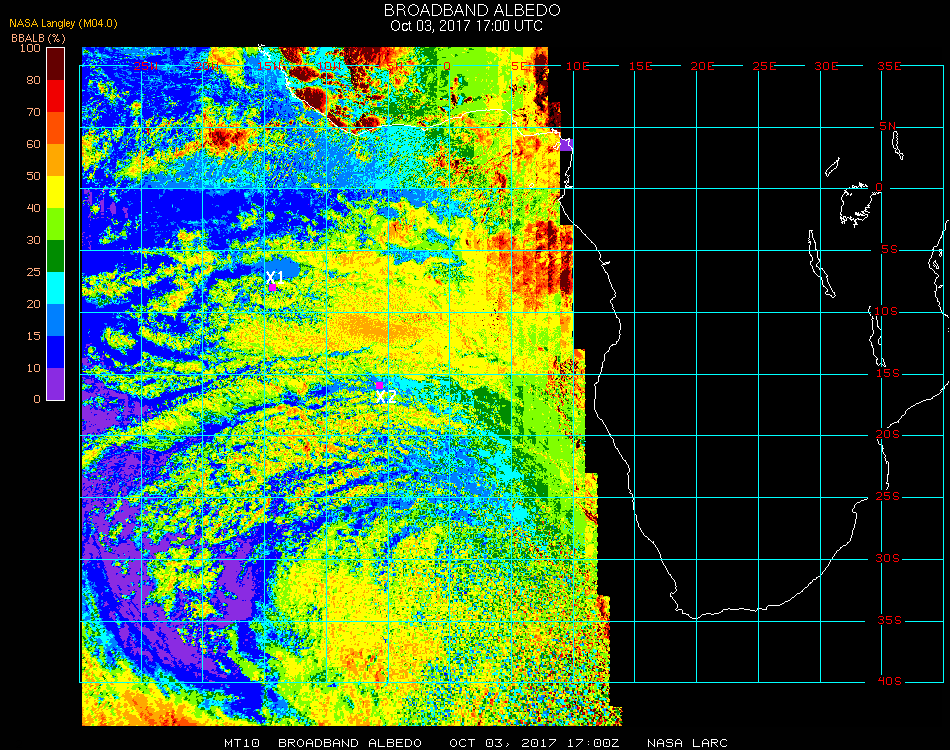
Task: Select the yellow 40-50 legend color band
Action: (55, 192)
